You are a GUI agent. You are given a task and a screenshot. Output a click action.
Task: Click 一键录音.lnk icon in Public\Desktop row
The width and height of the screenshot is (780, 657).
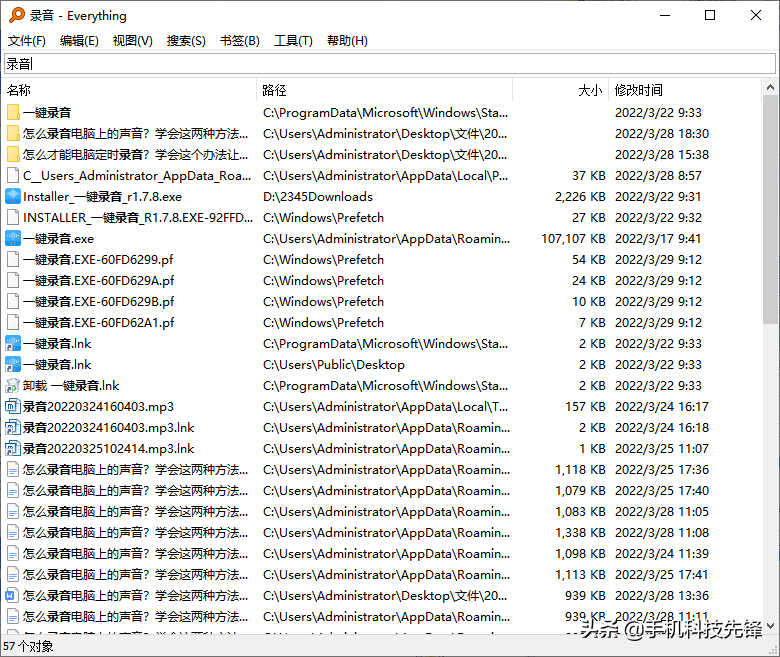point(13,365)
